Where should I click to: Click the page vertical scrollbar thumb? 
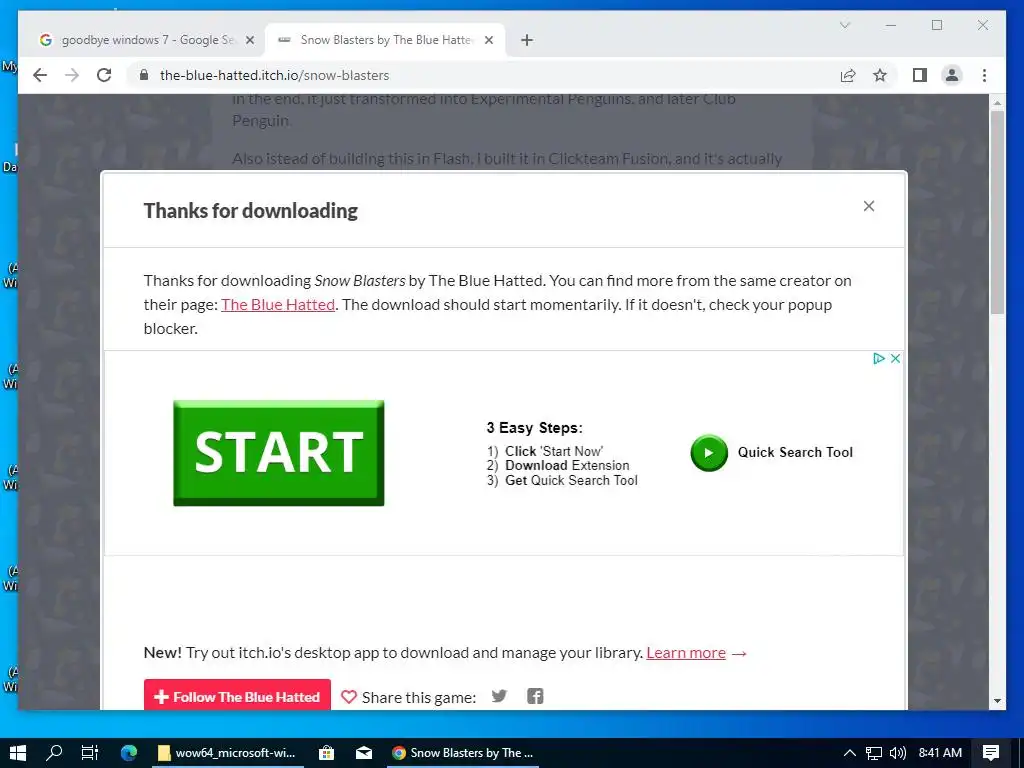click(997, 212)
